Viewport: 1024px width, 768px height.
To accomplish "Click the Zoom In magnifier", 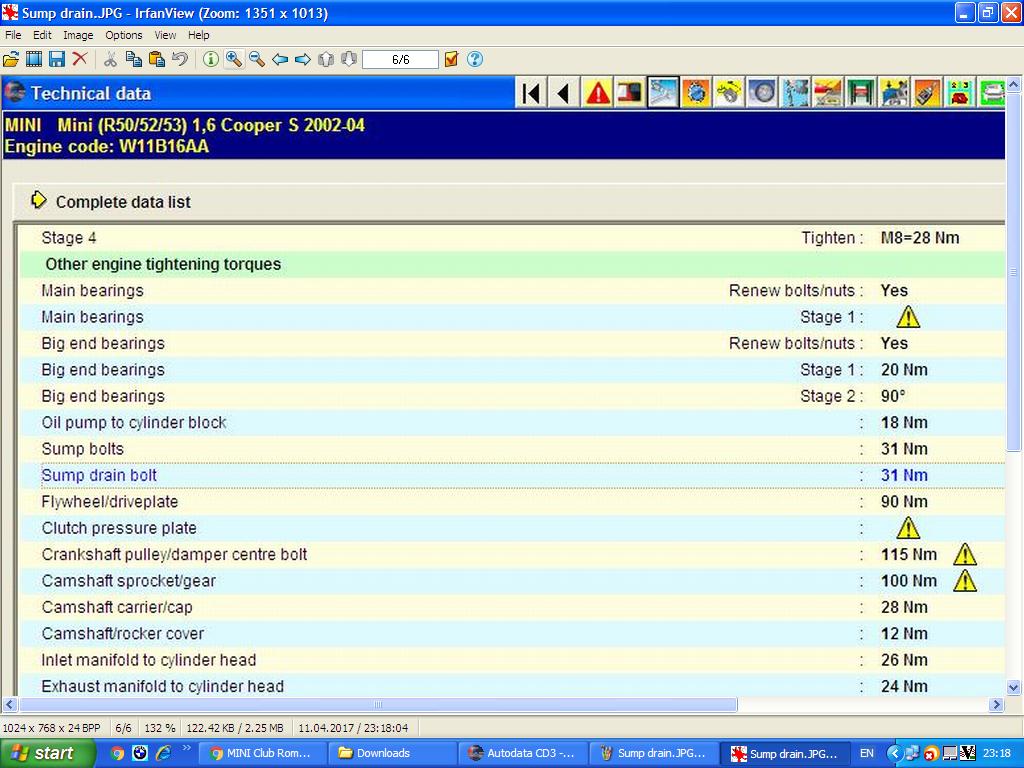I will (234, 59).
